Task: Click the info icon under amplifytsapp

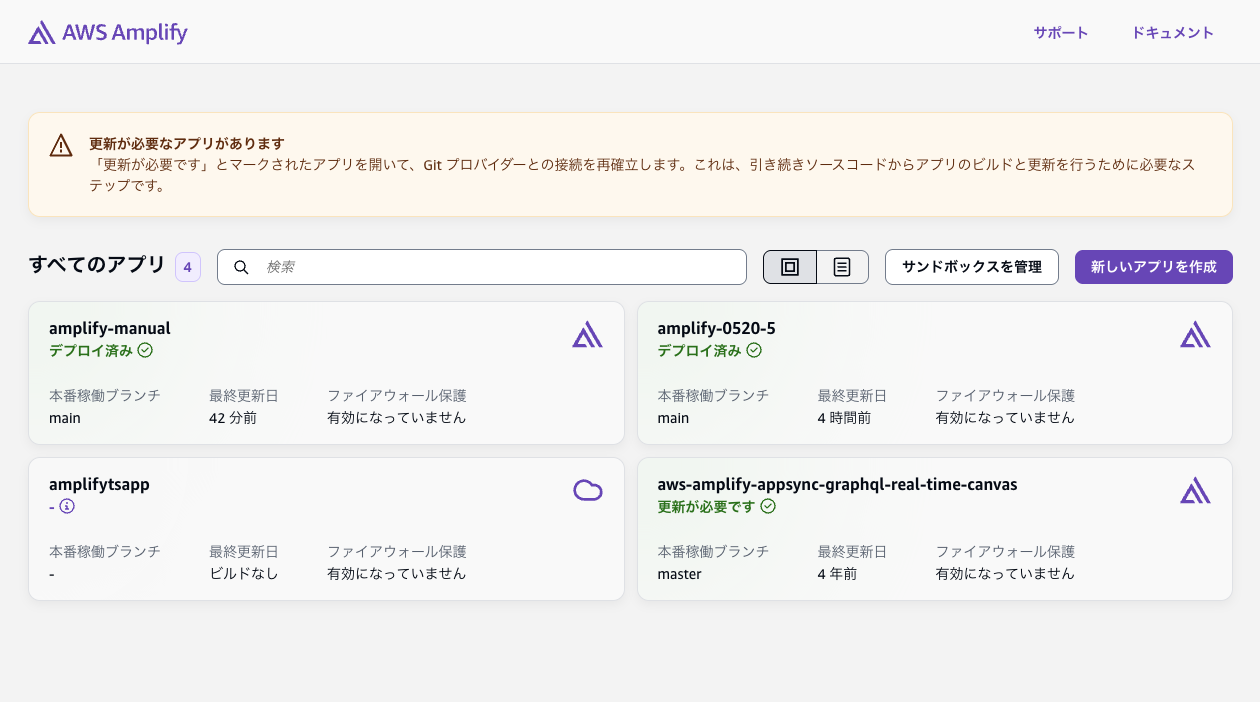Action: [67, 506]
